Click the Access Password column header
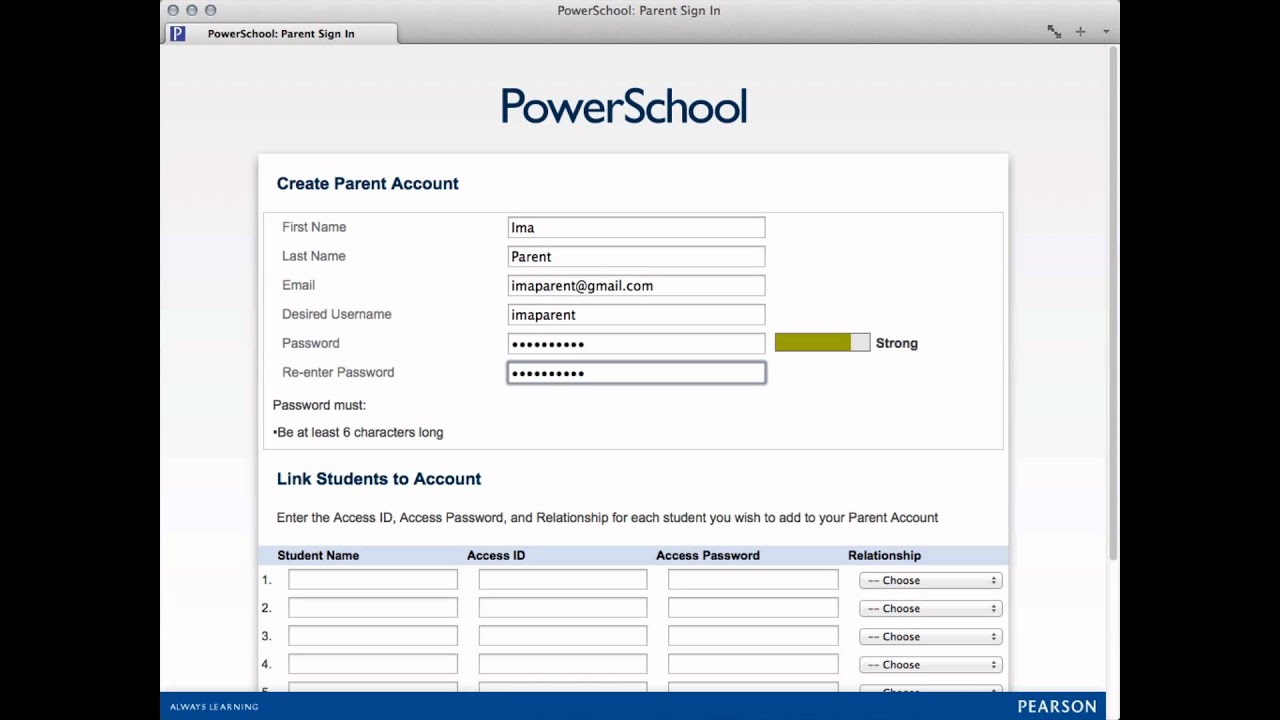The image size is (1280, 720). [708, 555]
